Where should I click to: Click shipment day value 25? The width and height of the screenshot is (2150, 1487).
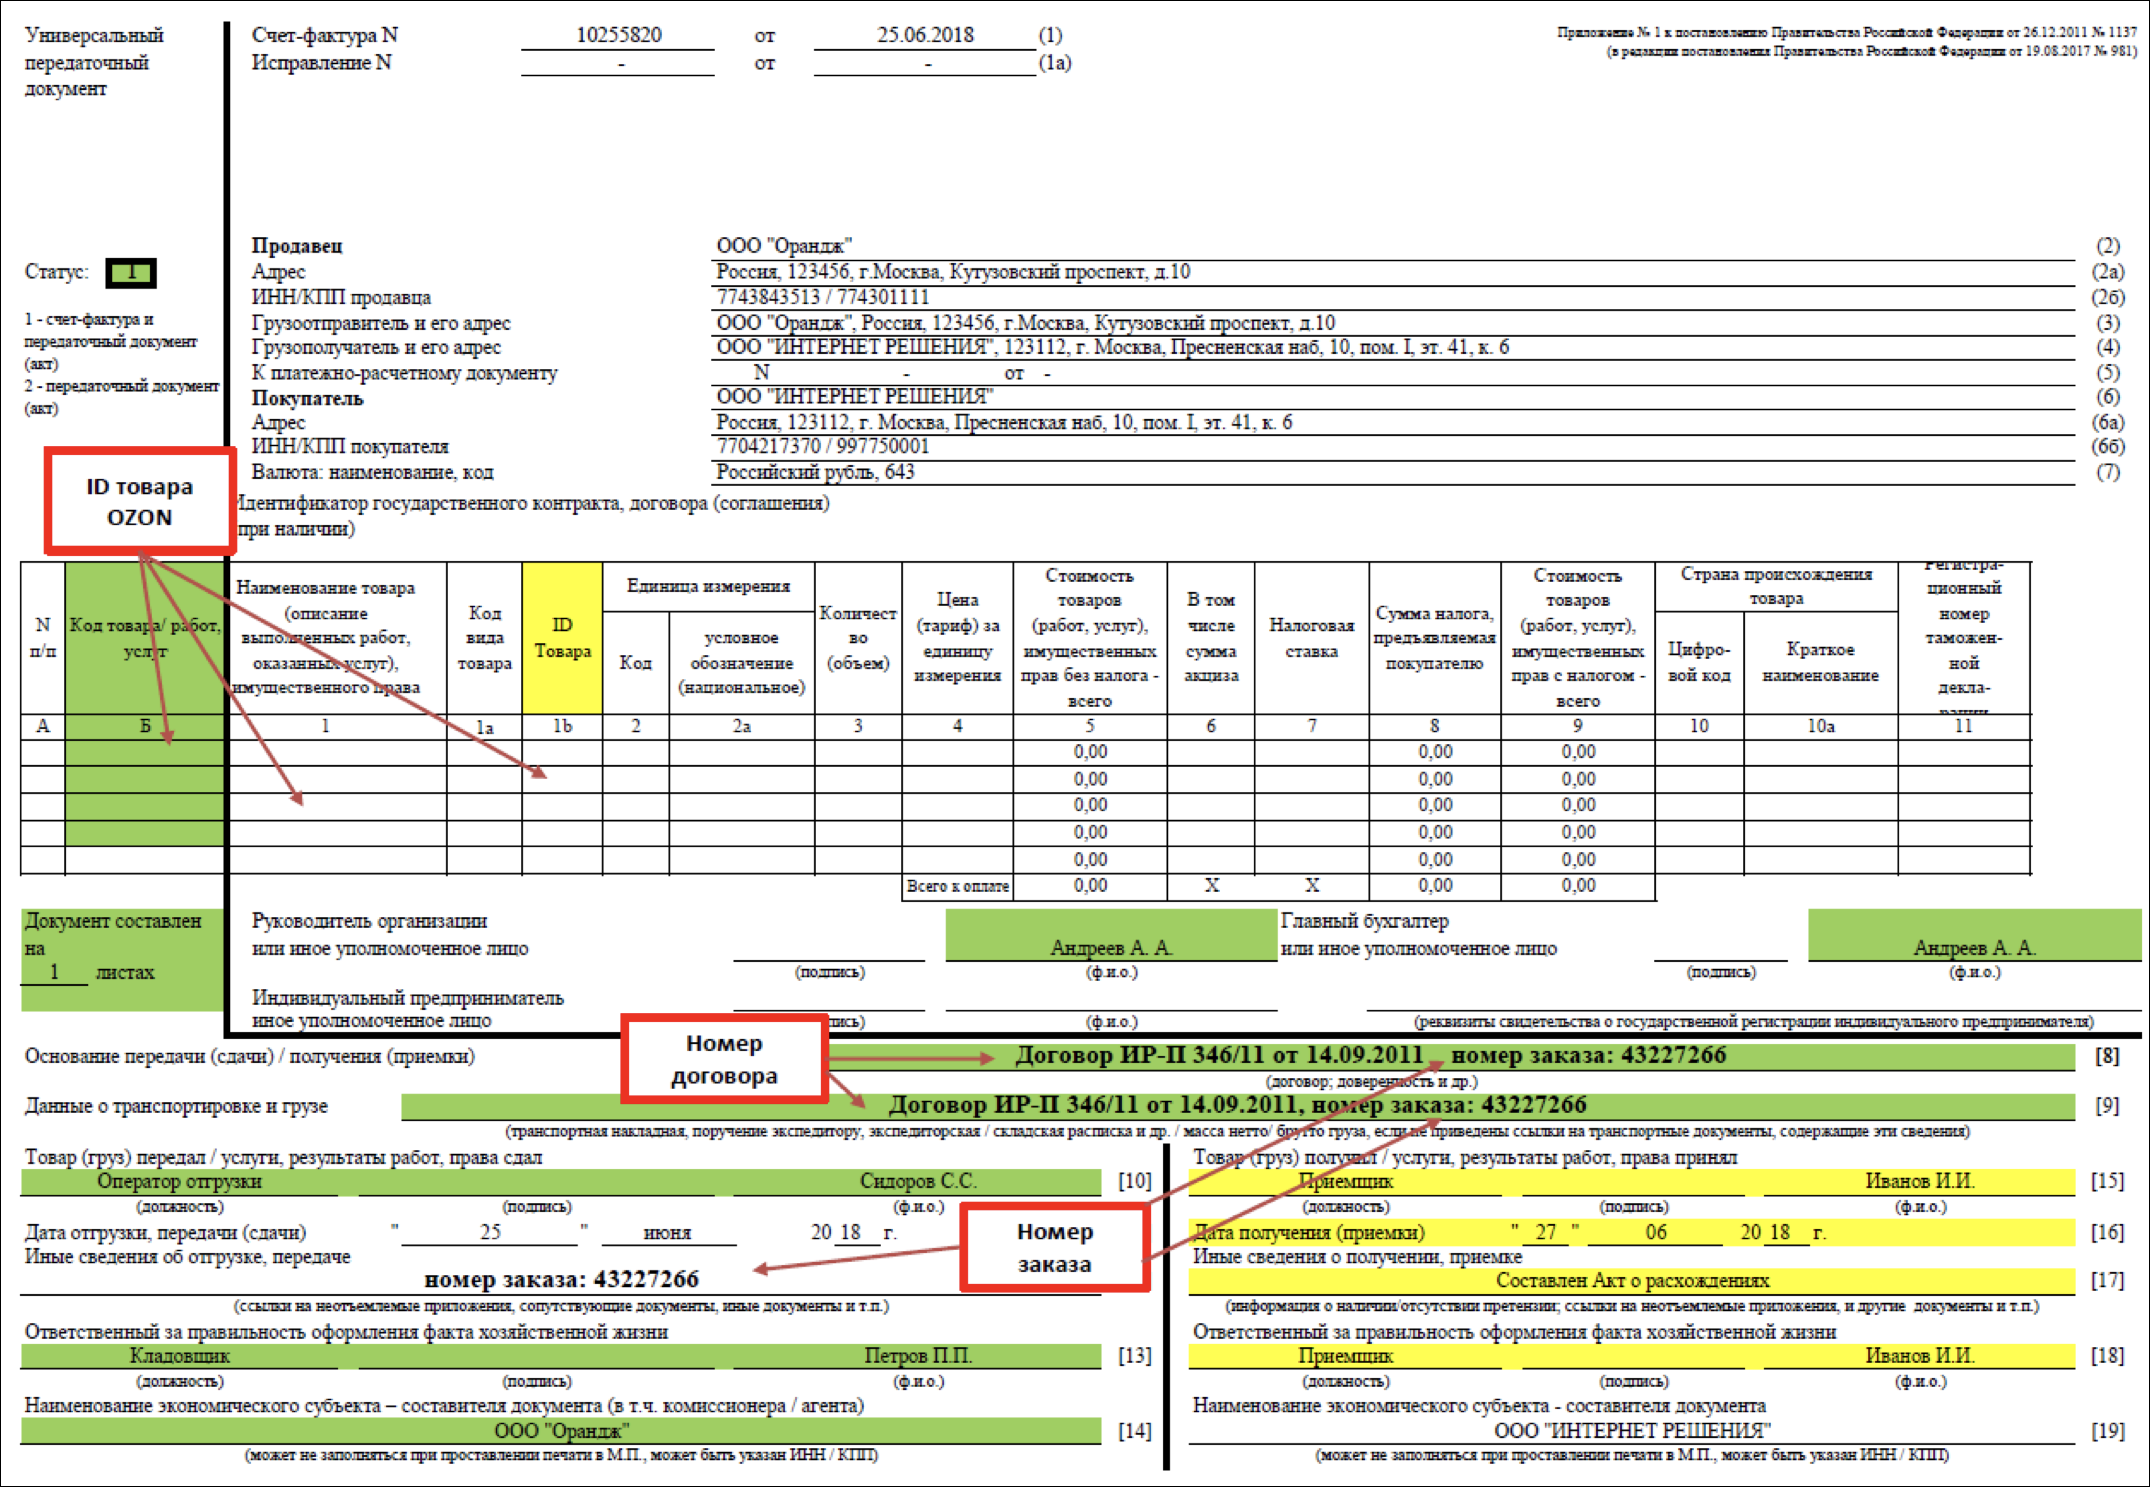click(490, 1232)
